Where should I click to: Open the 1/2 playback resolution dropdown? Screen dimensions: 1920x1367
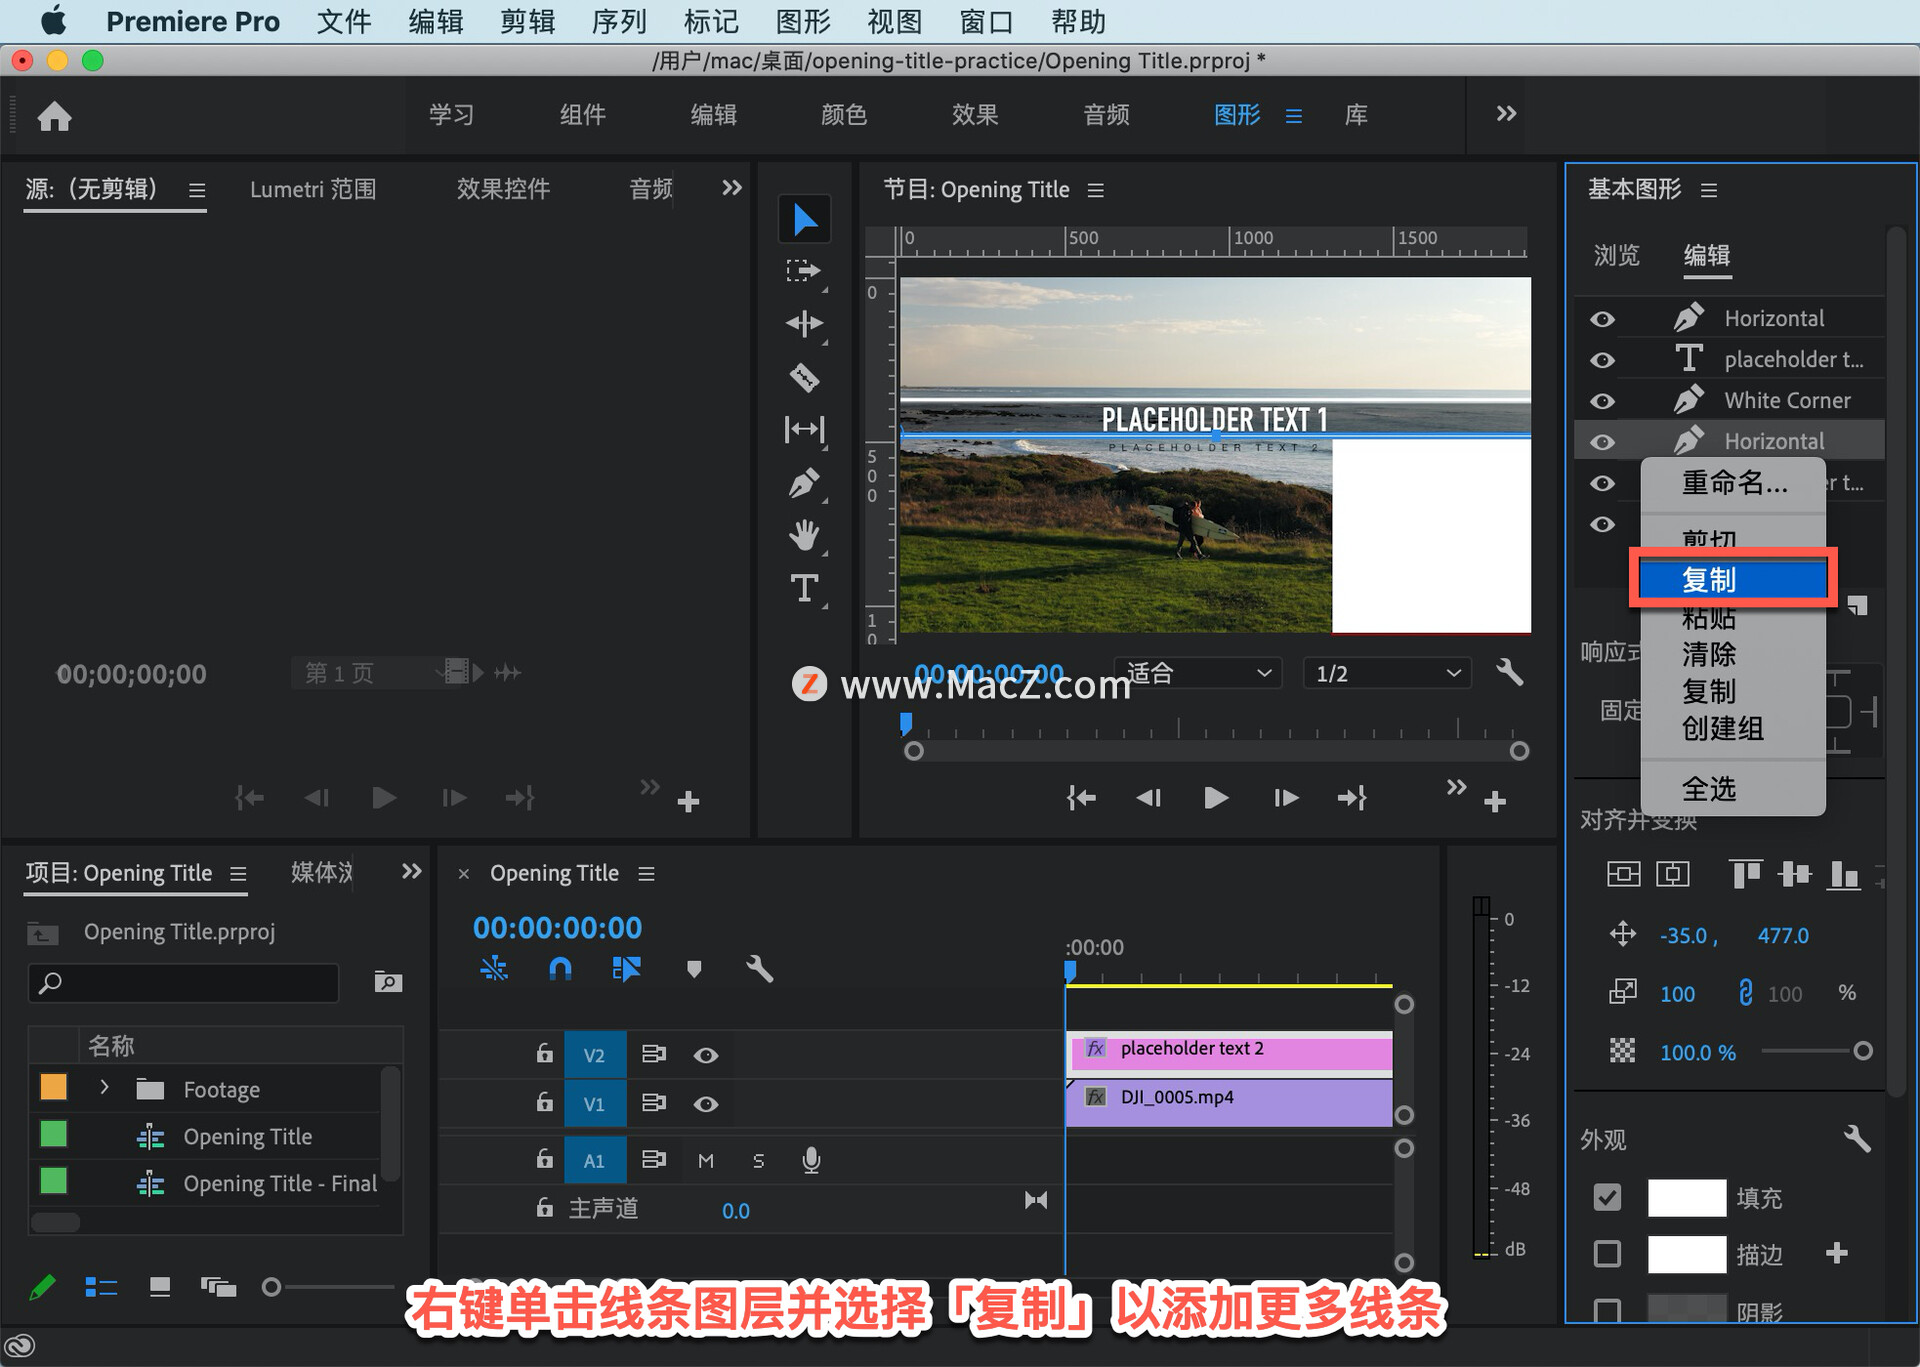(x=1386, y=673)
